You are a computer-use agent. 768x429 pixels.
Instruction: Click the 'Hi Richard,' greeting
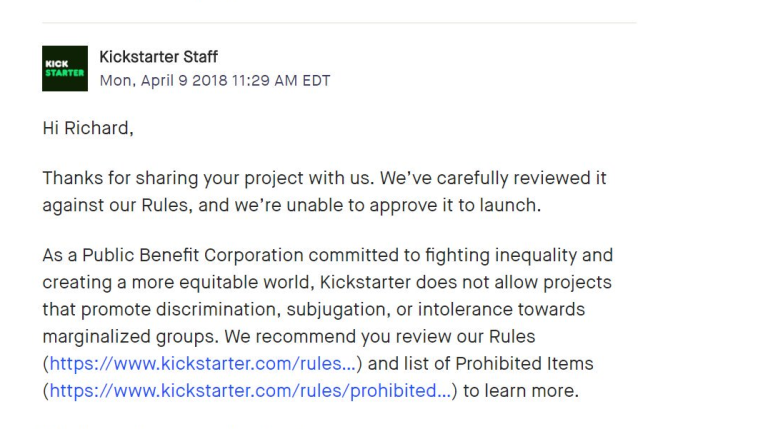coord(88,128)
